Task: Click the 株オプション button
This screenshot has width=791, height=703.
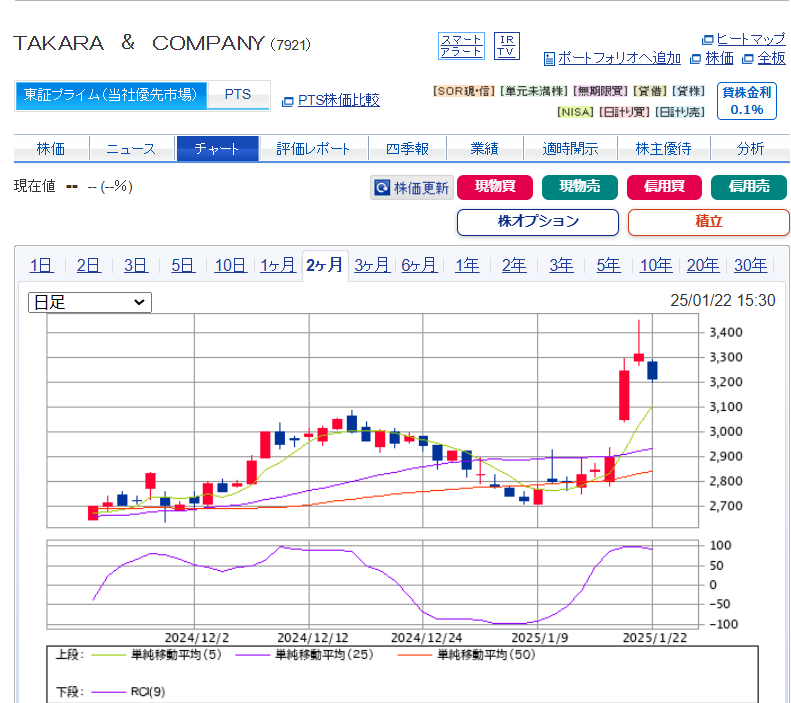Action: click(537, 221)
